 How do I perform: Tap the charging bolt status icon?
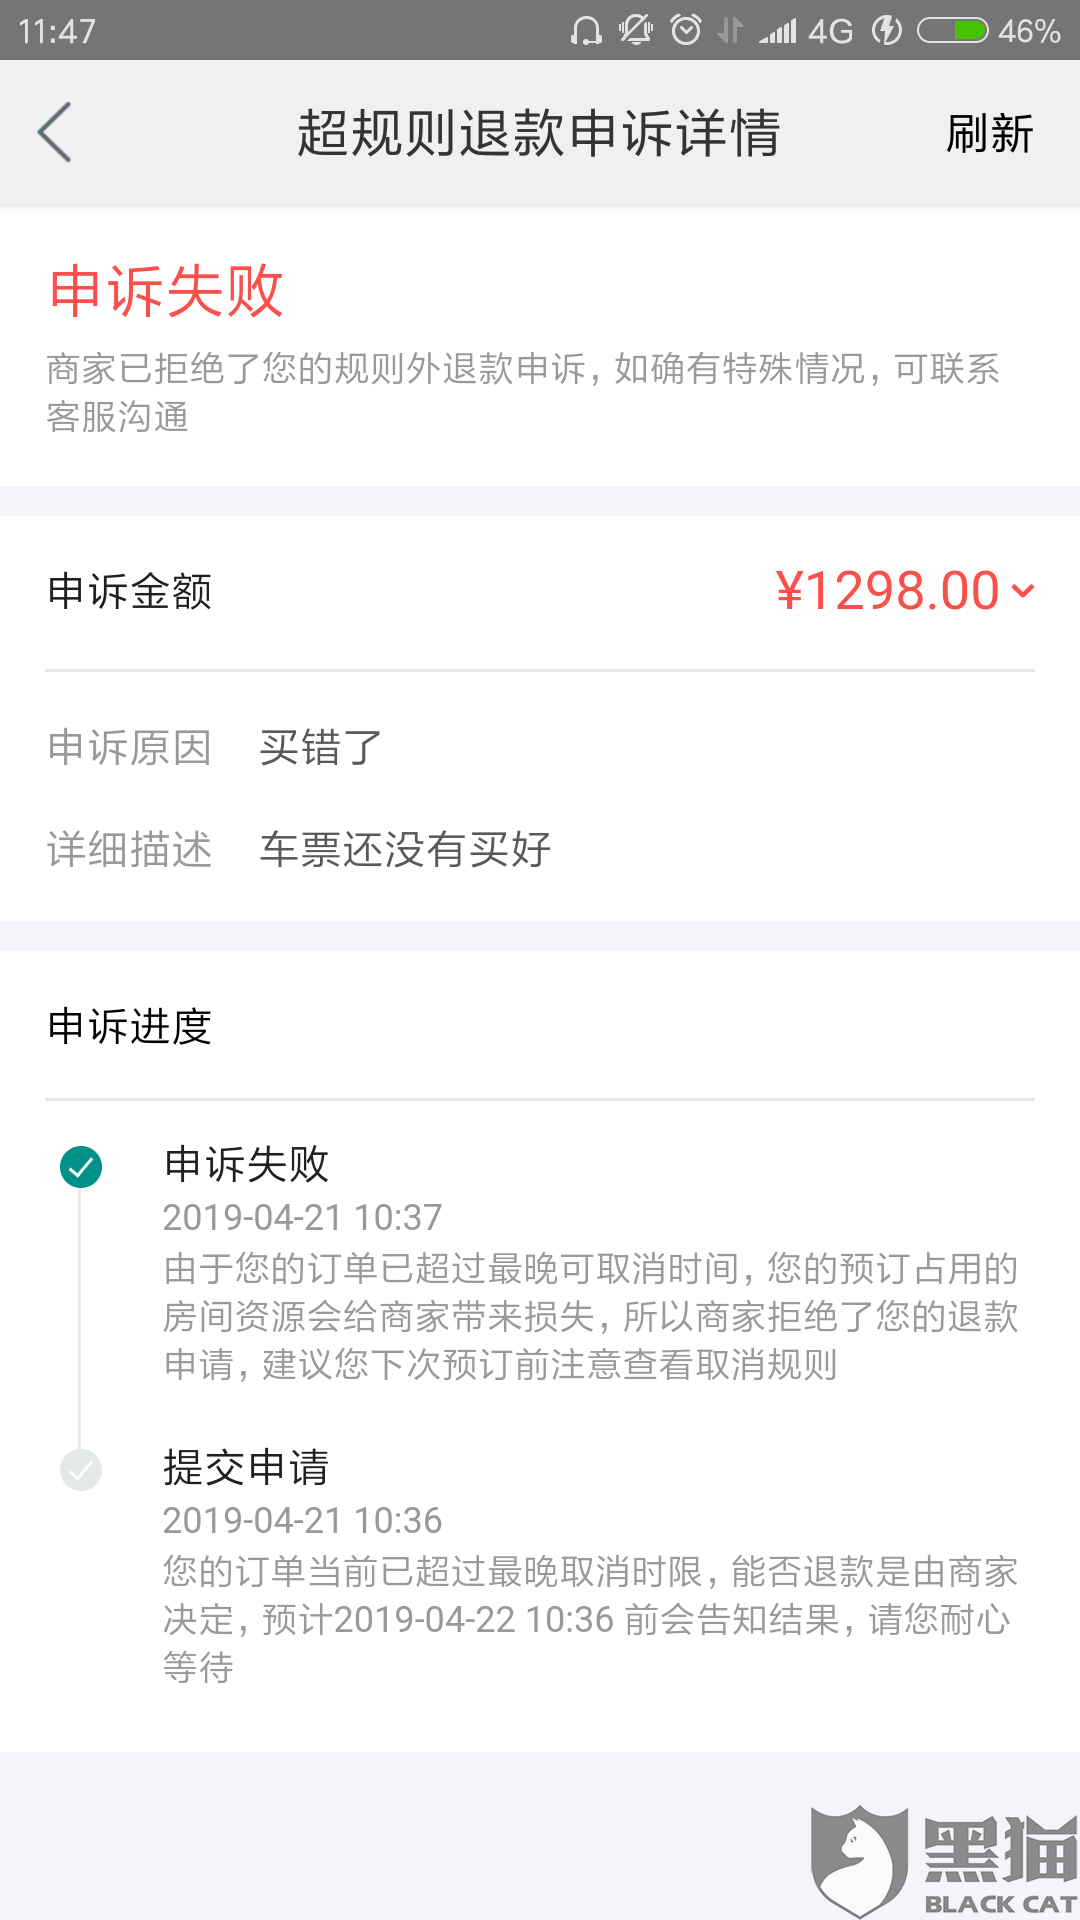click(x=886, y=31)
